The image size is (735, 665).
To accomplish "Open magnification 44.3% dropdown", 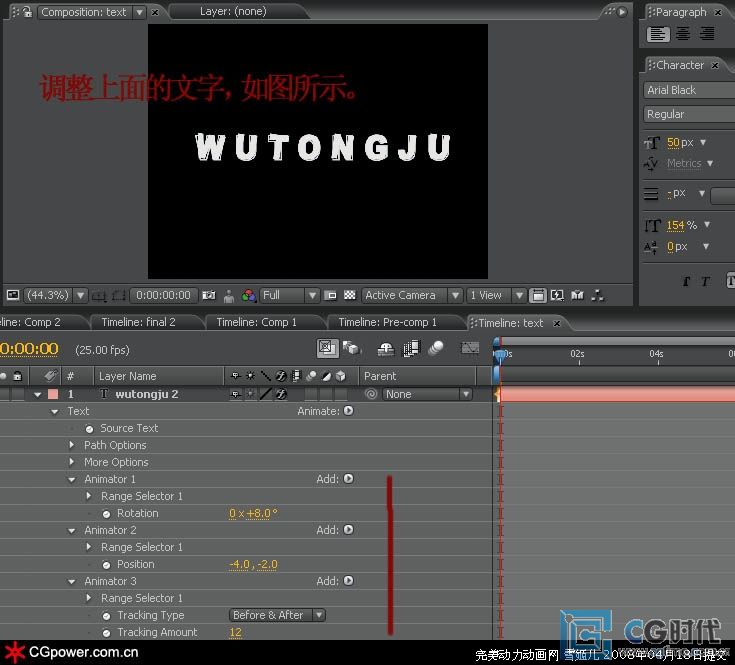I will tap(55, 295).
